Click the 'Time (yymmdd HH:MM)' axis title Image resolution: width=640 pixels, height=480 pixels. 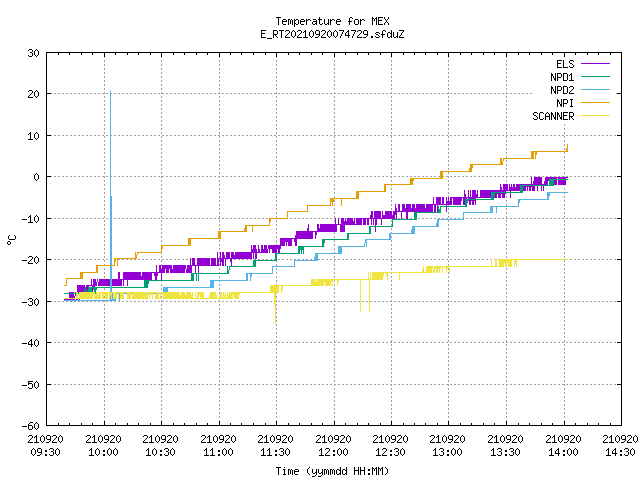(x=332, y=471)
